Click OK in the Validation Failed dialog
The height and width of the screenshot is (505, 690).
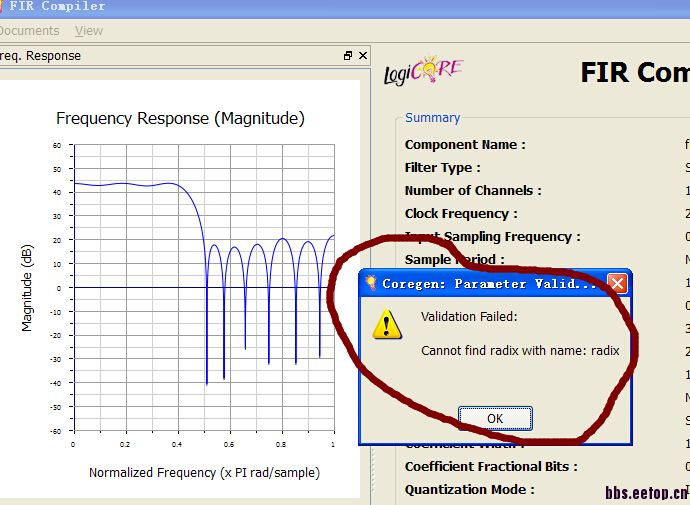pyautogui.click(x=495, y=418)
